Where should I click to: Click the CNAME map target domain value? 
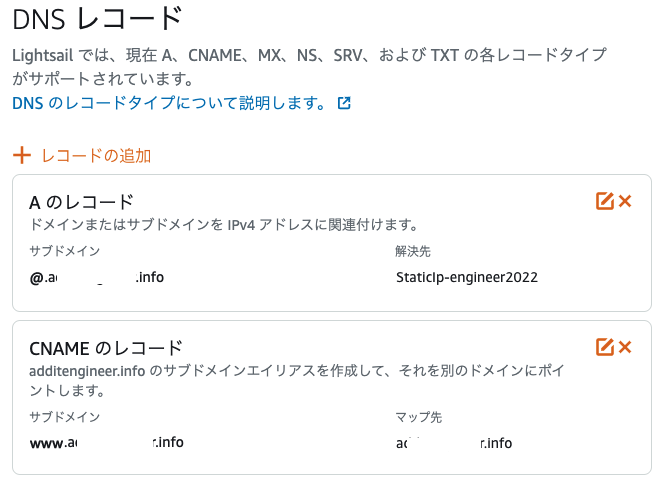[454, 443]
